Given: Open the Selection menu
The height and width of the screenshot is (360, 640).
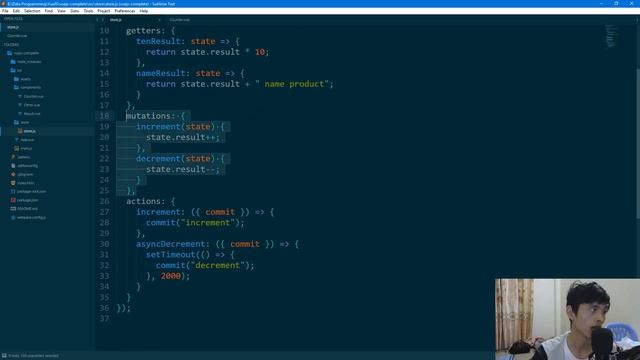Looking at the screenshot, I should pos(32,11).
